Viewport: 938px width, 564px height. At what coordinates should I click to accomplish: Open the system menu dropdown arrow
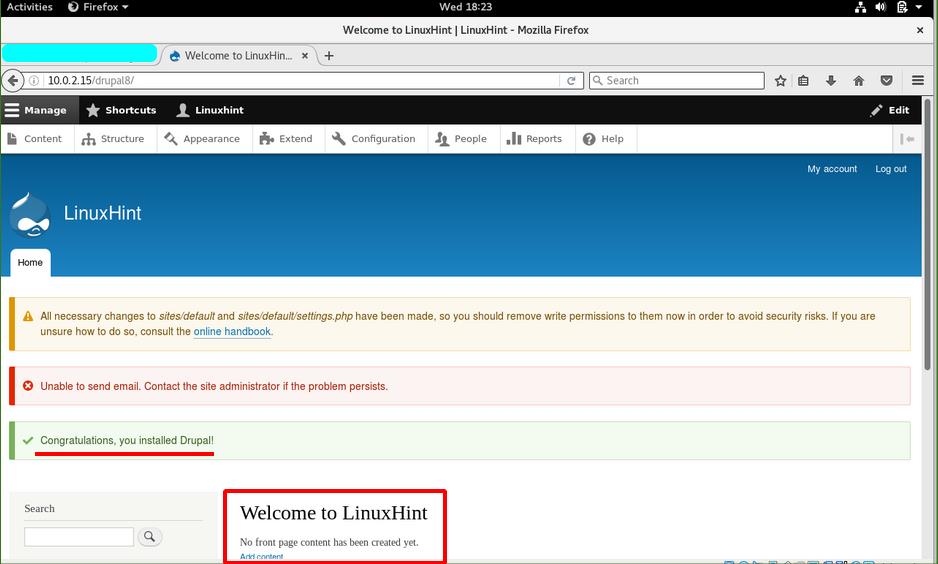[919, 7]
